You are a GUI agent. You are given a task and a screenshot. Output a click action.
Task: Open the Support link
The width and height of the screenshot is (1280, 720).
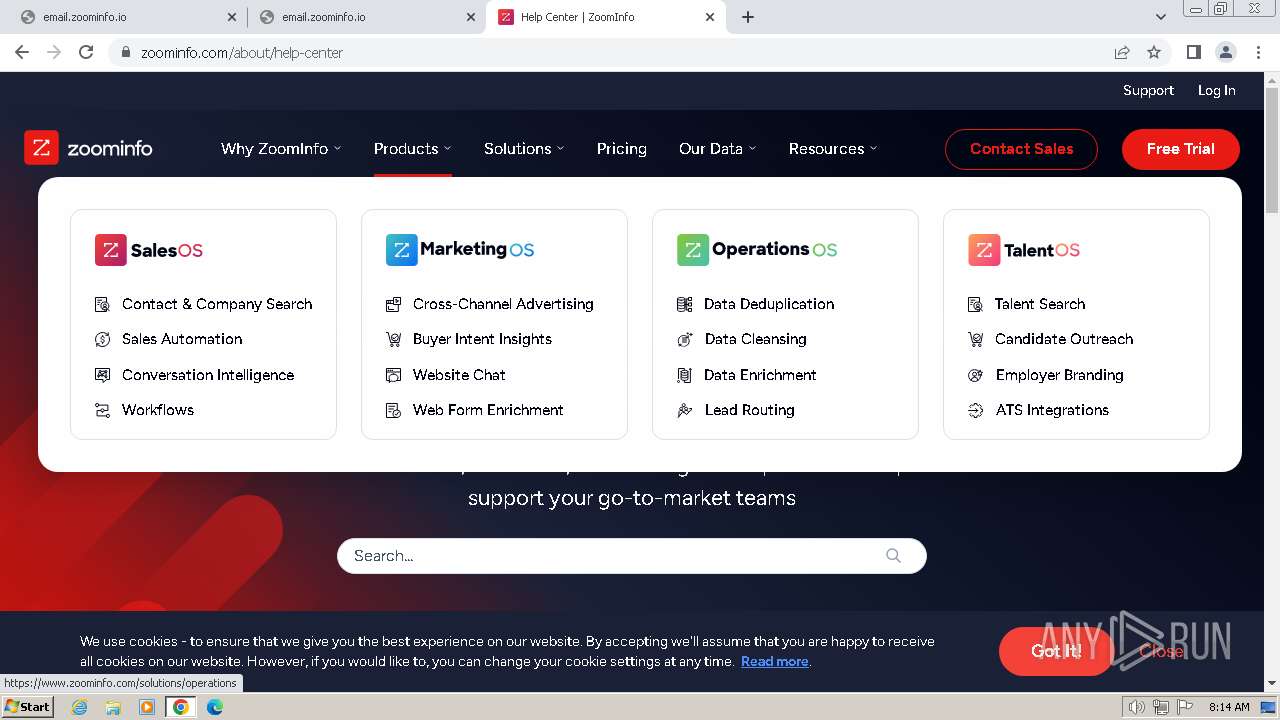click(x=1148, y=90)
